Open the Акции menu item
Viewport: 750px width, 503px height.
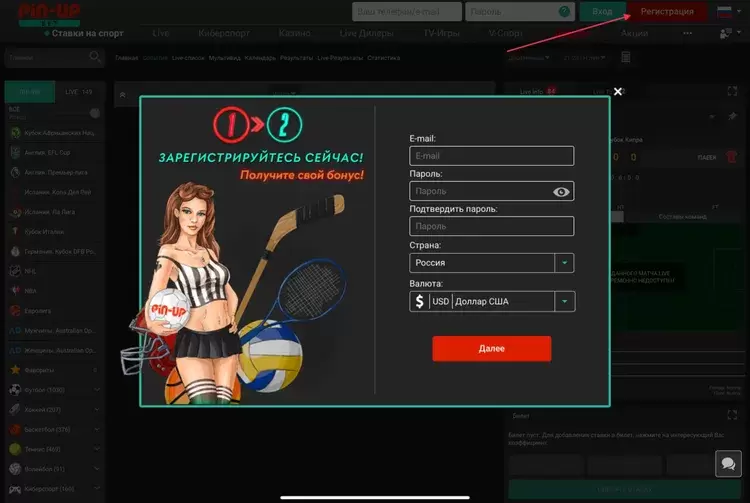(x=634, y=33)
